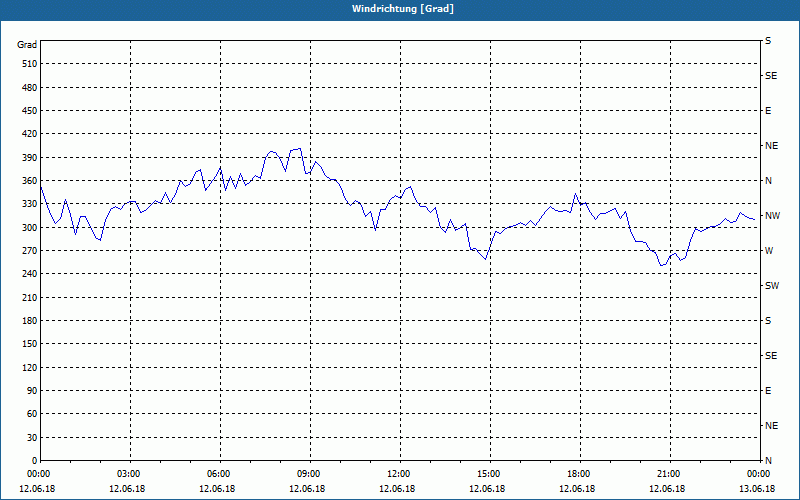Pick the 180 degree axis label
Screen dimensions: 800x500
pyautogui.click(x=30, y=321)
